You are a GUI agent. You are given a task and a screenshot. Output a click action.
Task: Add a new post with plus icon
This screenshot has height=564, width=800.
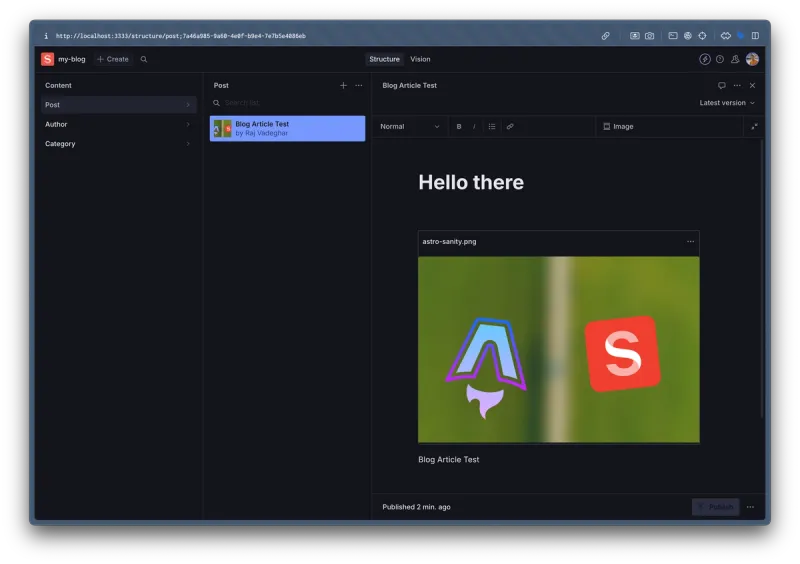tap(343, 85)
